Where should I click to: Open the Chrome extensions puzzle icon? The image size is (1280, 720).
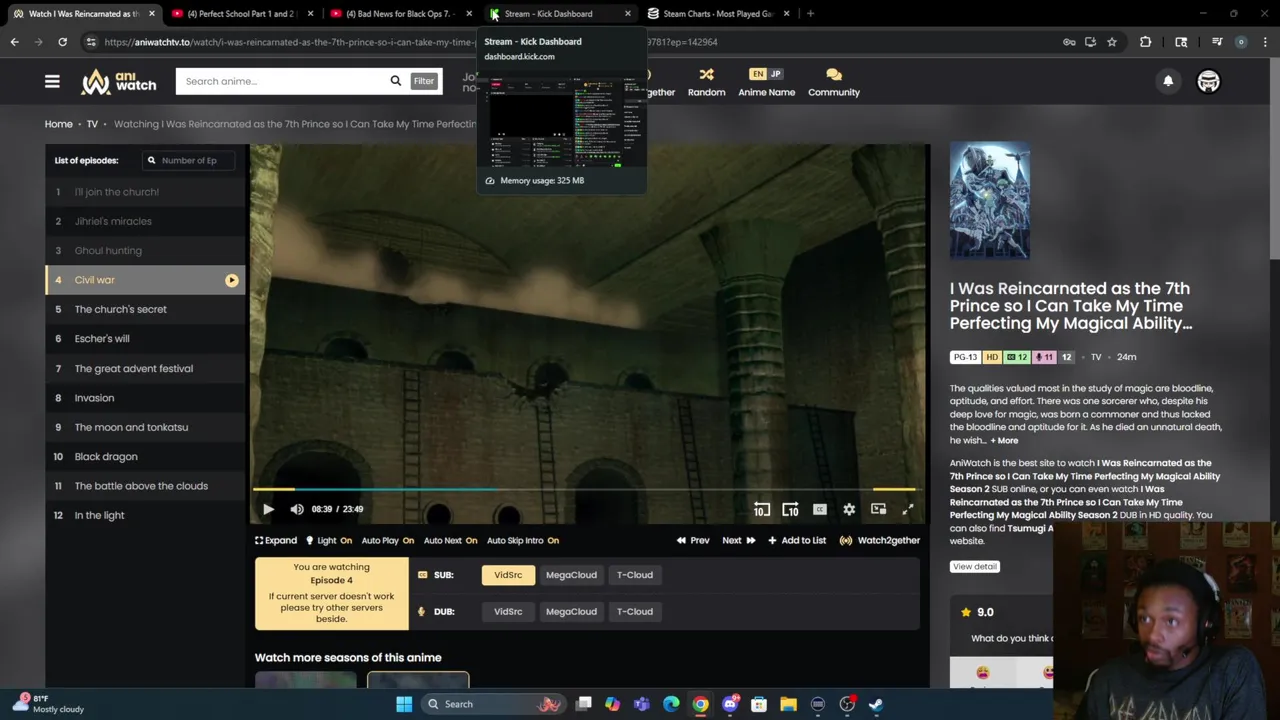1145,42
